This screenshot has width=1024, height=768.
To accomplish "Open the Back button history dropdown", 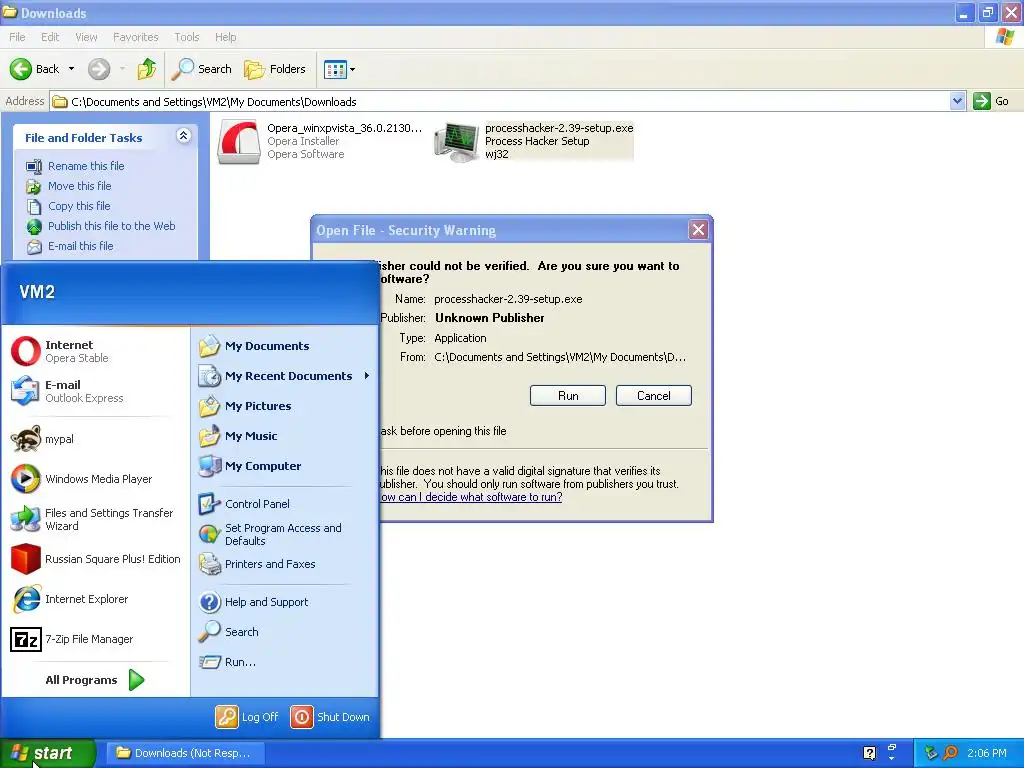I will 71,69.
